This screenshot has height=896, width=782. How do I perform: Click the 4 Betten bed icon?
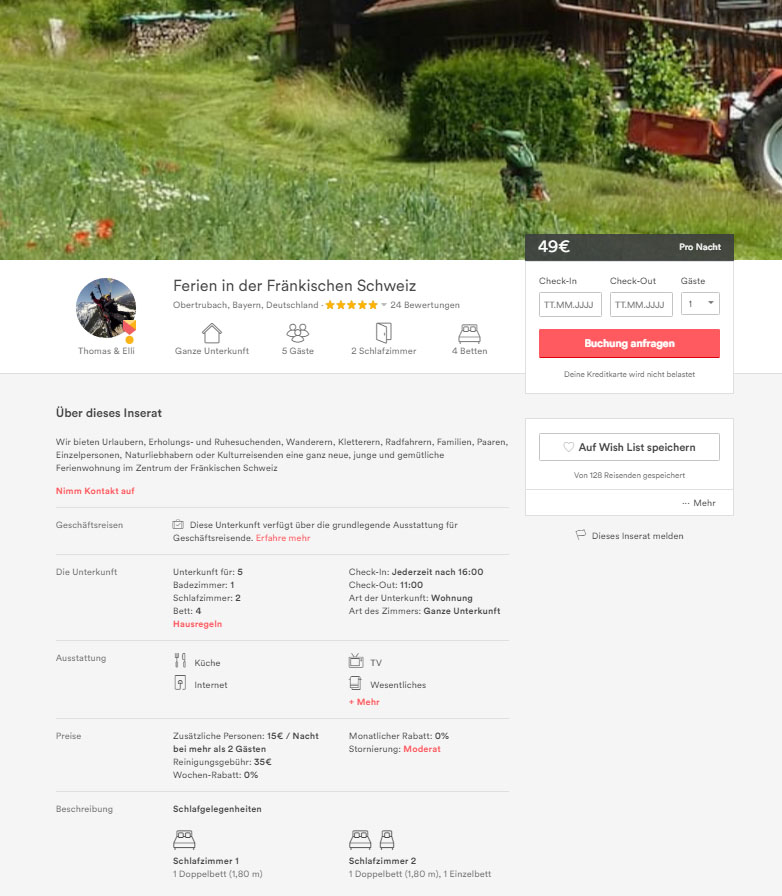coord(469,333)
